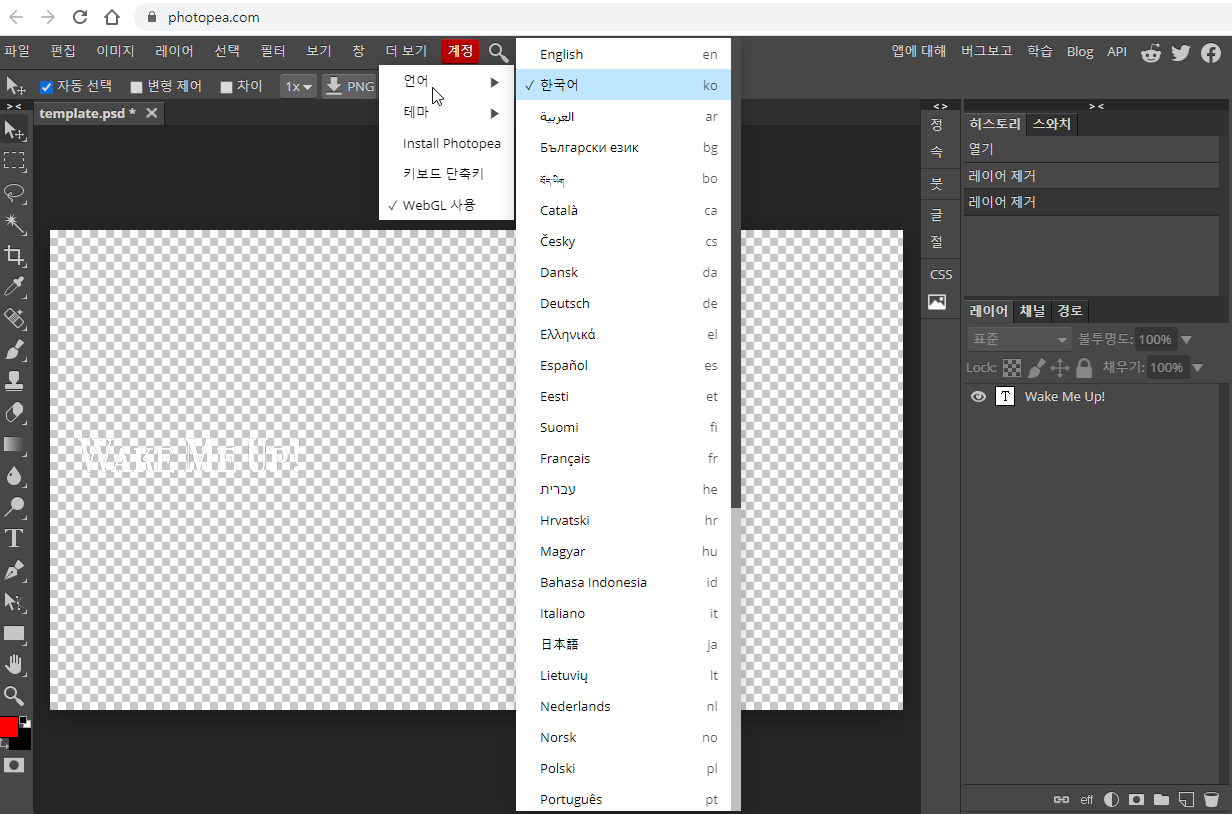1232x814 pixels.
Task: Open the Twitter icon link
Action: (x=1181, y=52)
